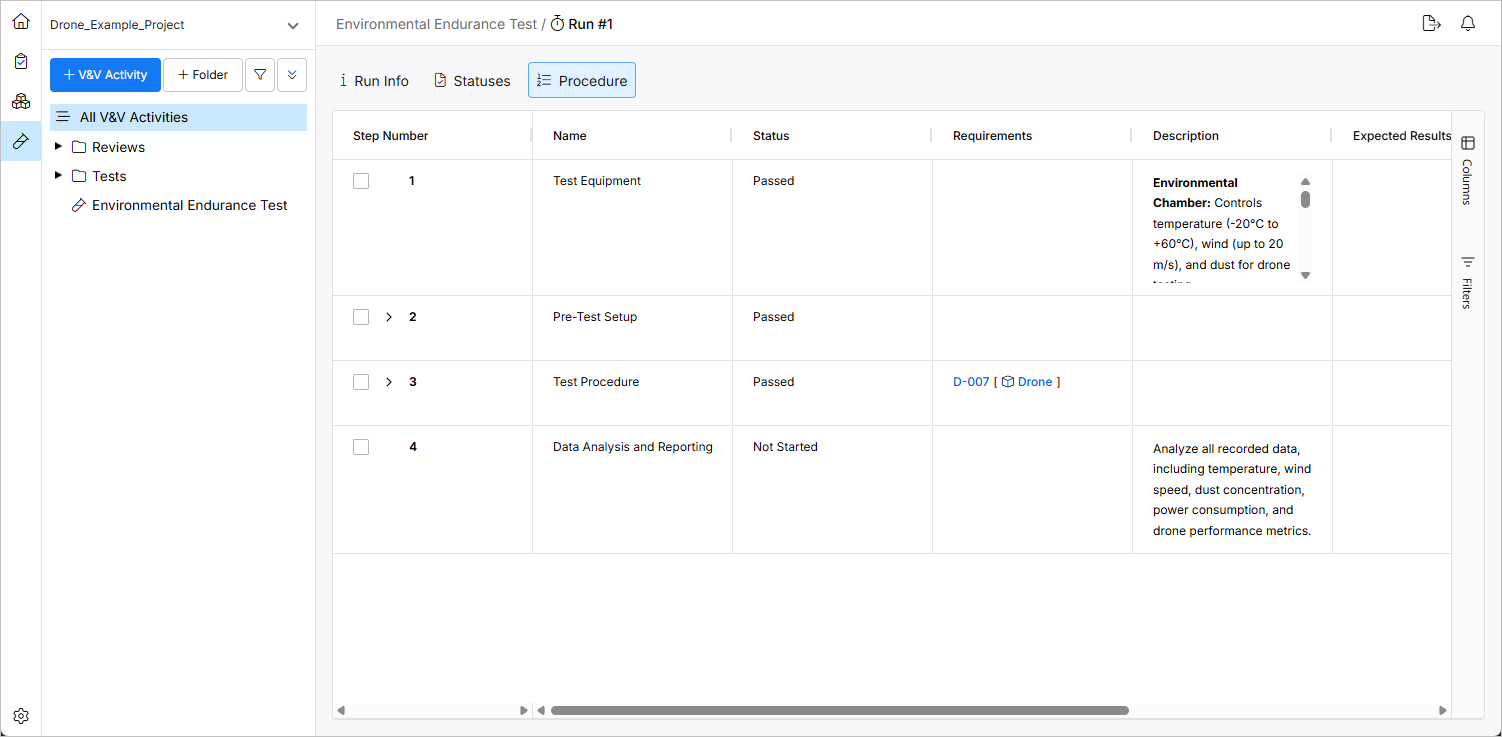This screenshot has height=737, width=1502.
Task: Click the double-chevron expand all icon
Action: point(292,75)
